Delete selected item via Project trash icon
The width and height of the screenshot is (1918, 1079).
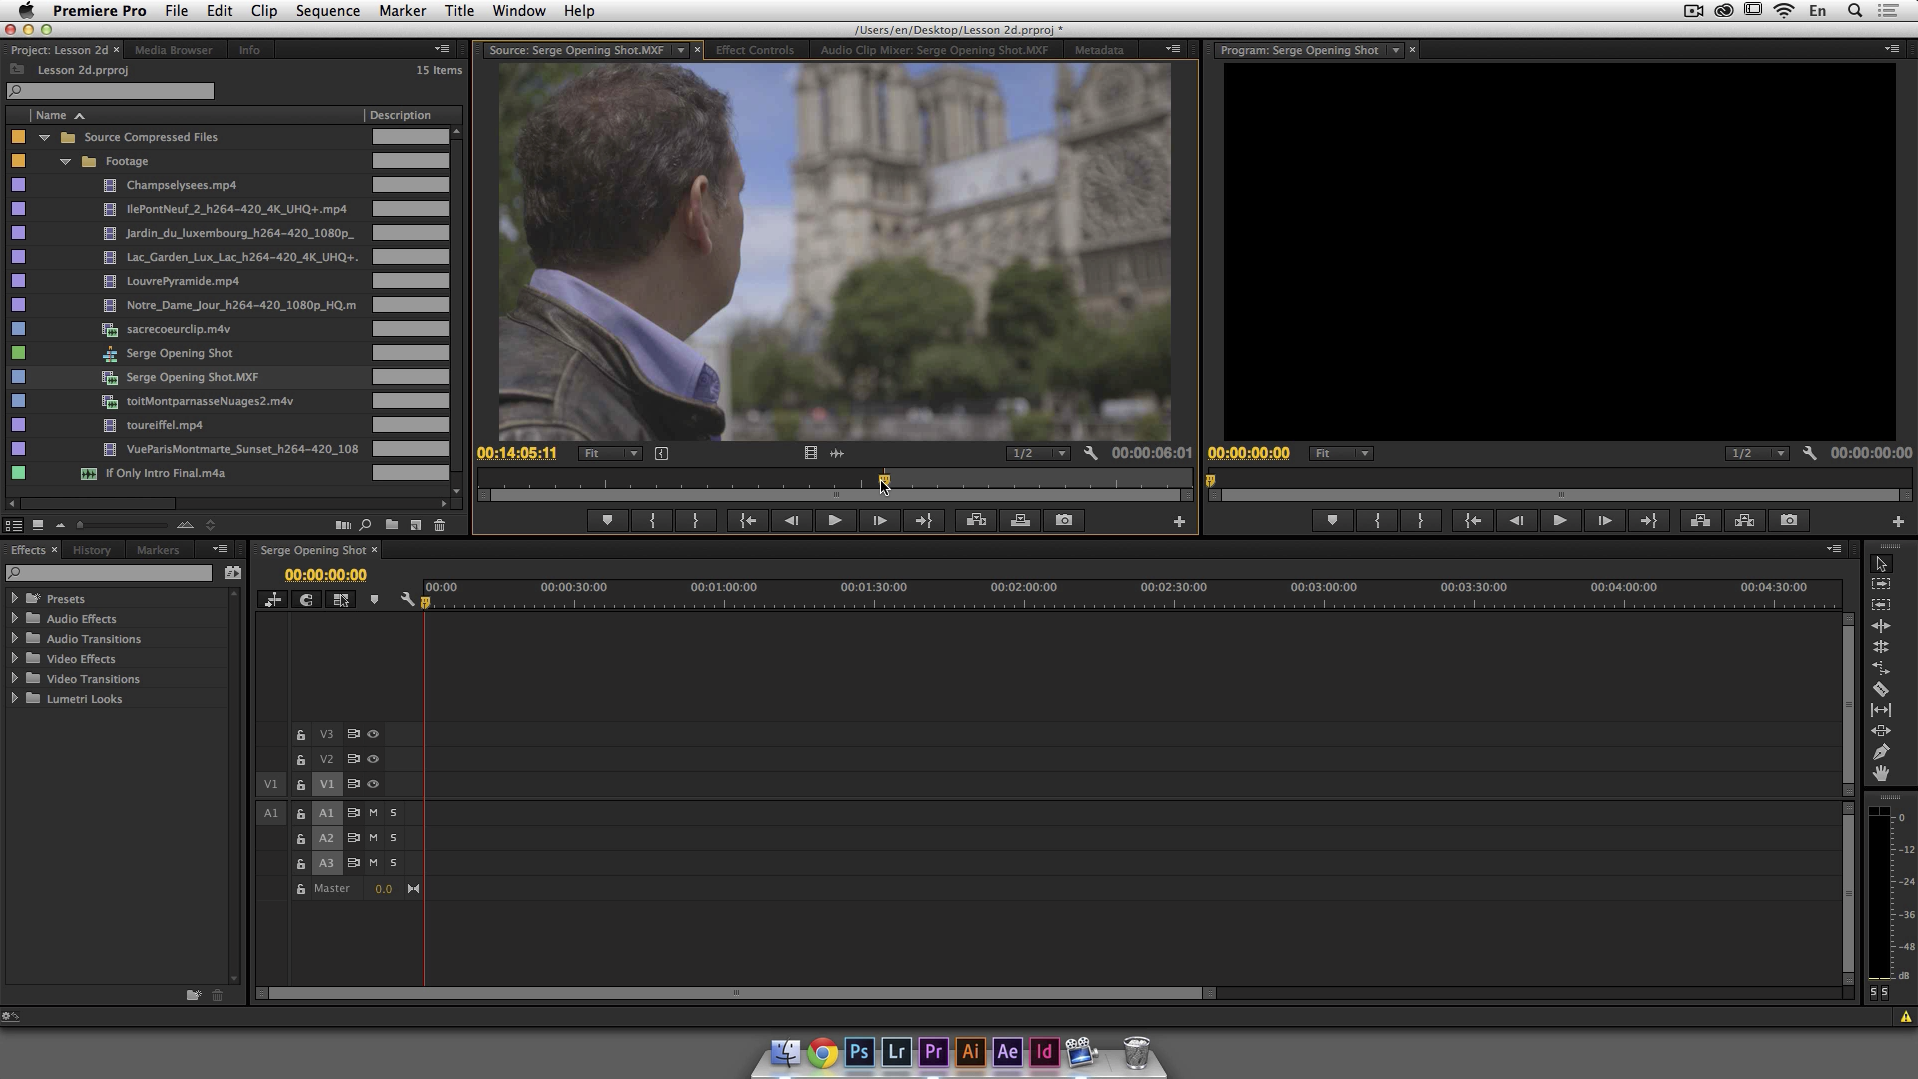point(439,525)
